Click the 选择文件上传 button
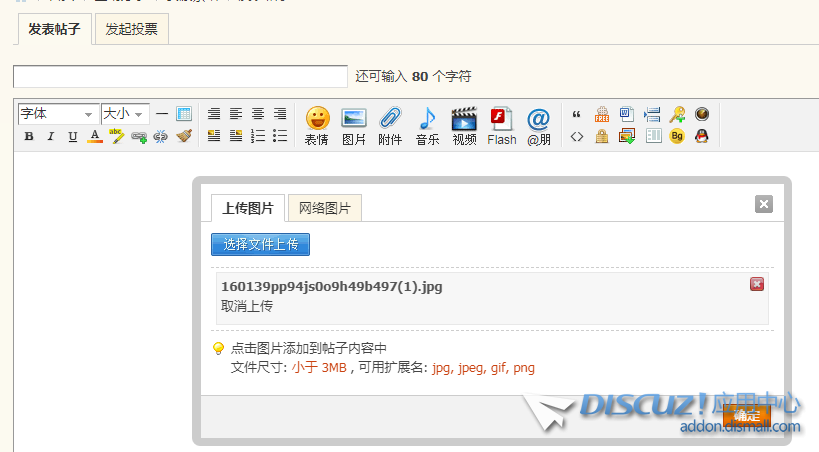This screenshot has width=819, height=452. coord(260,244)
